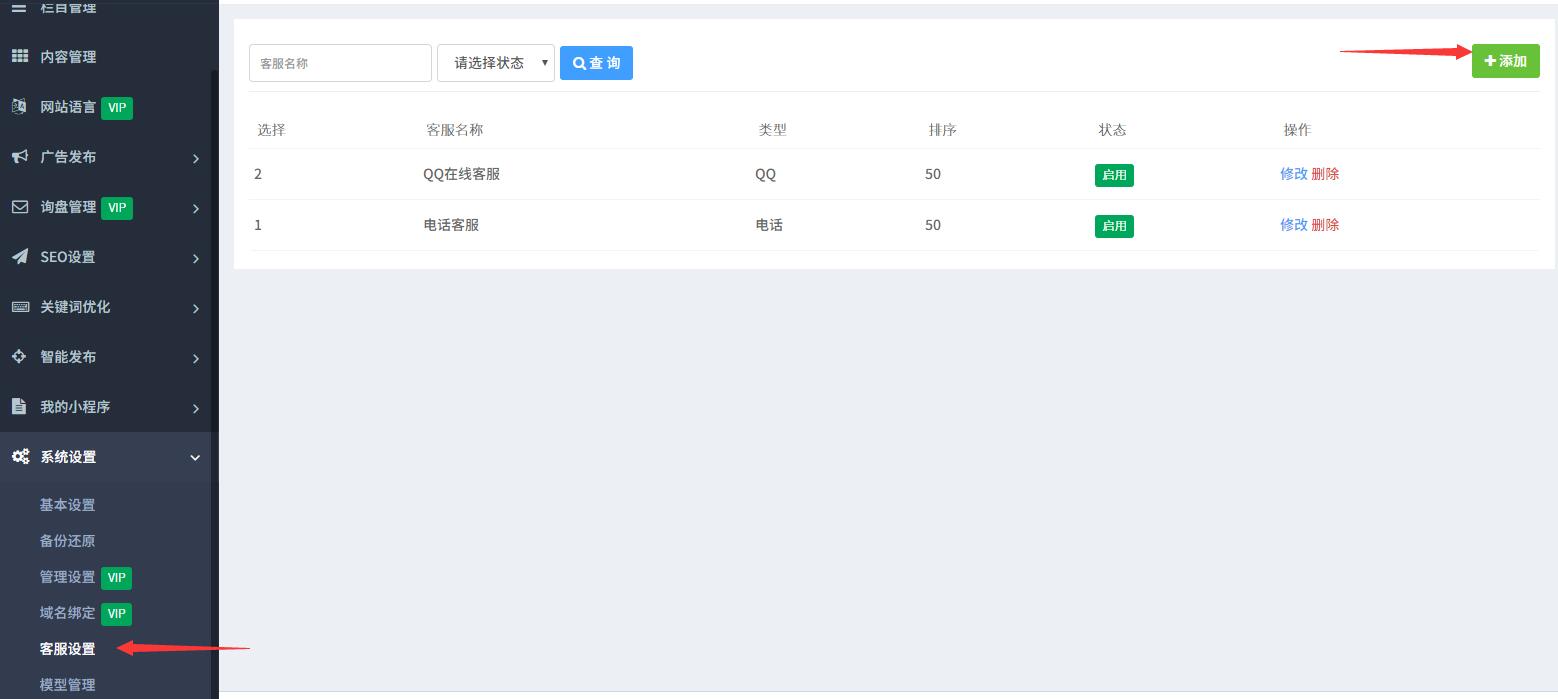Expand the 我的小程序 submenu chevron
Screen dimensions: 1558x699
click(x=196, y=408)
